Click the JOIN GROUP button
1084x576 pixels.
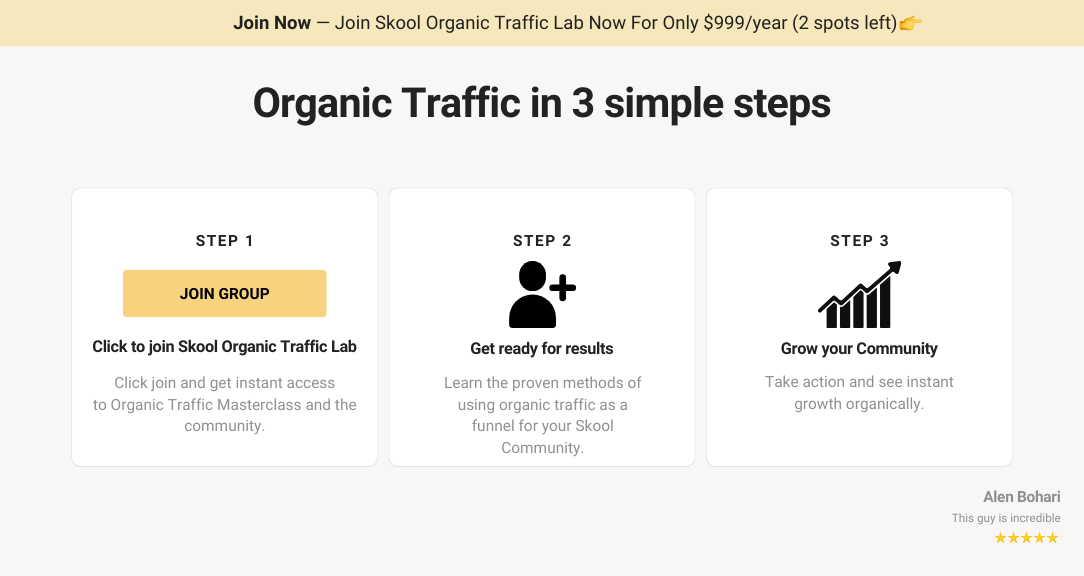(225, 293)
